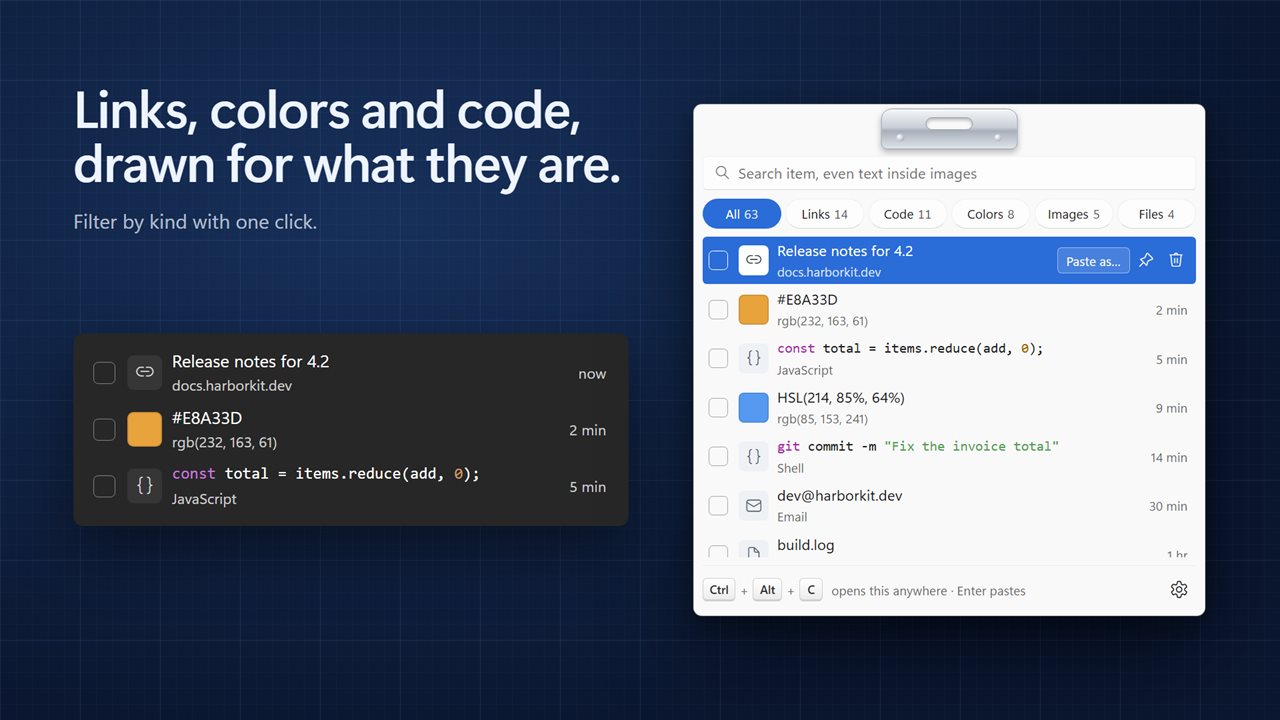Click the Alt key cap
The width and height of the screenshot is (1280, 720).
tap(767, 590)
